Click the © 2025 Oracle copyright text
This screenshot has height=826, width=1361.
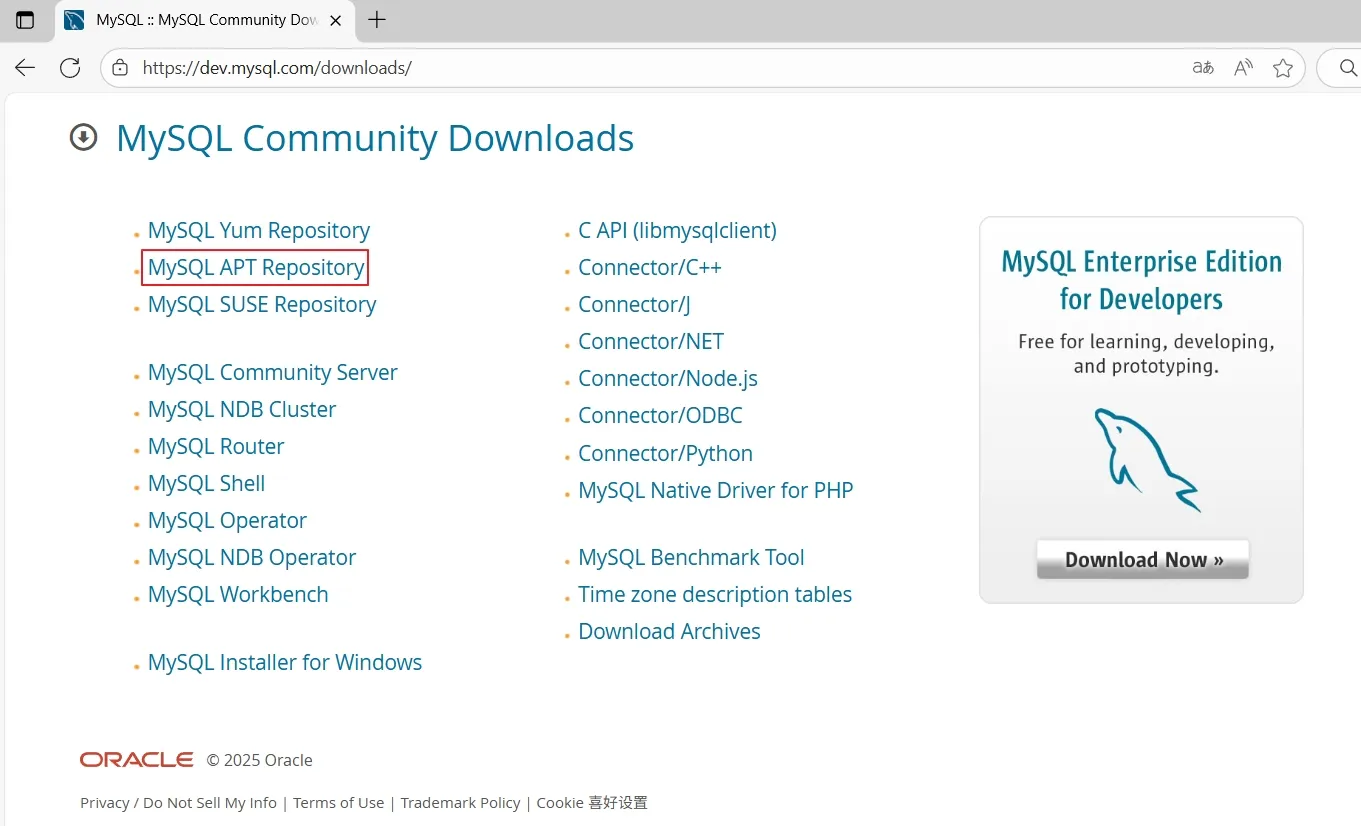(x=260, y=761)
